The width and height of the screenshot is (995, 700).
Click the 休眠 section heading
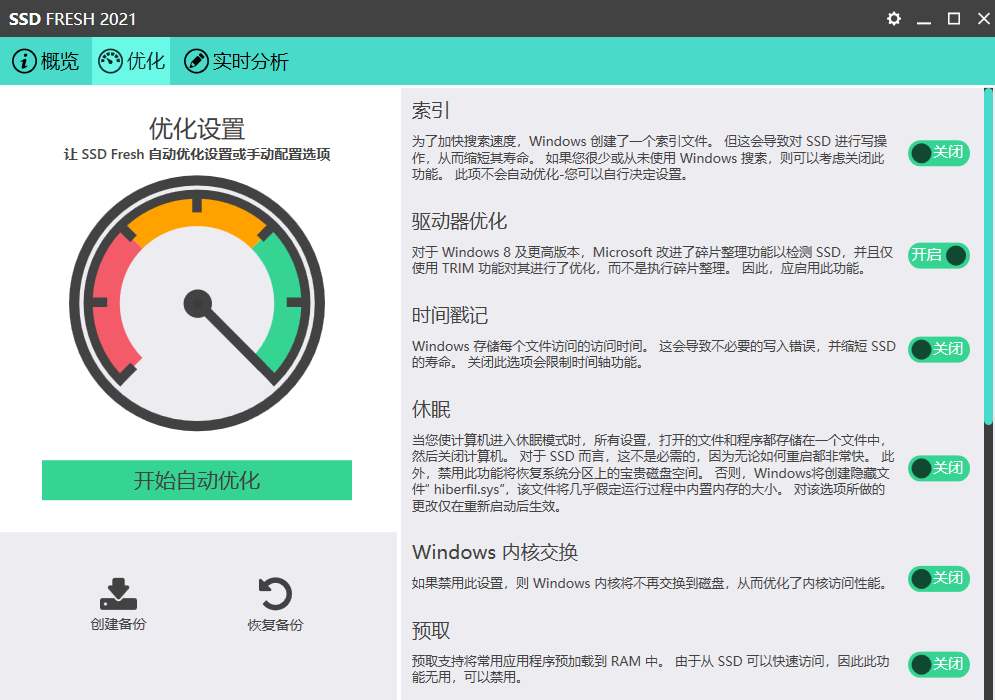pyautogui.click(x=431, y=409)
